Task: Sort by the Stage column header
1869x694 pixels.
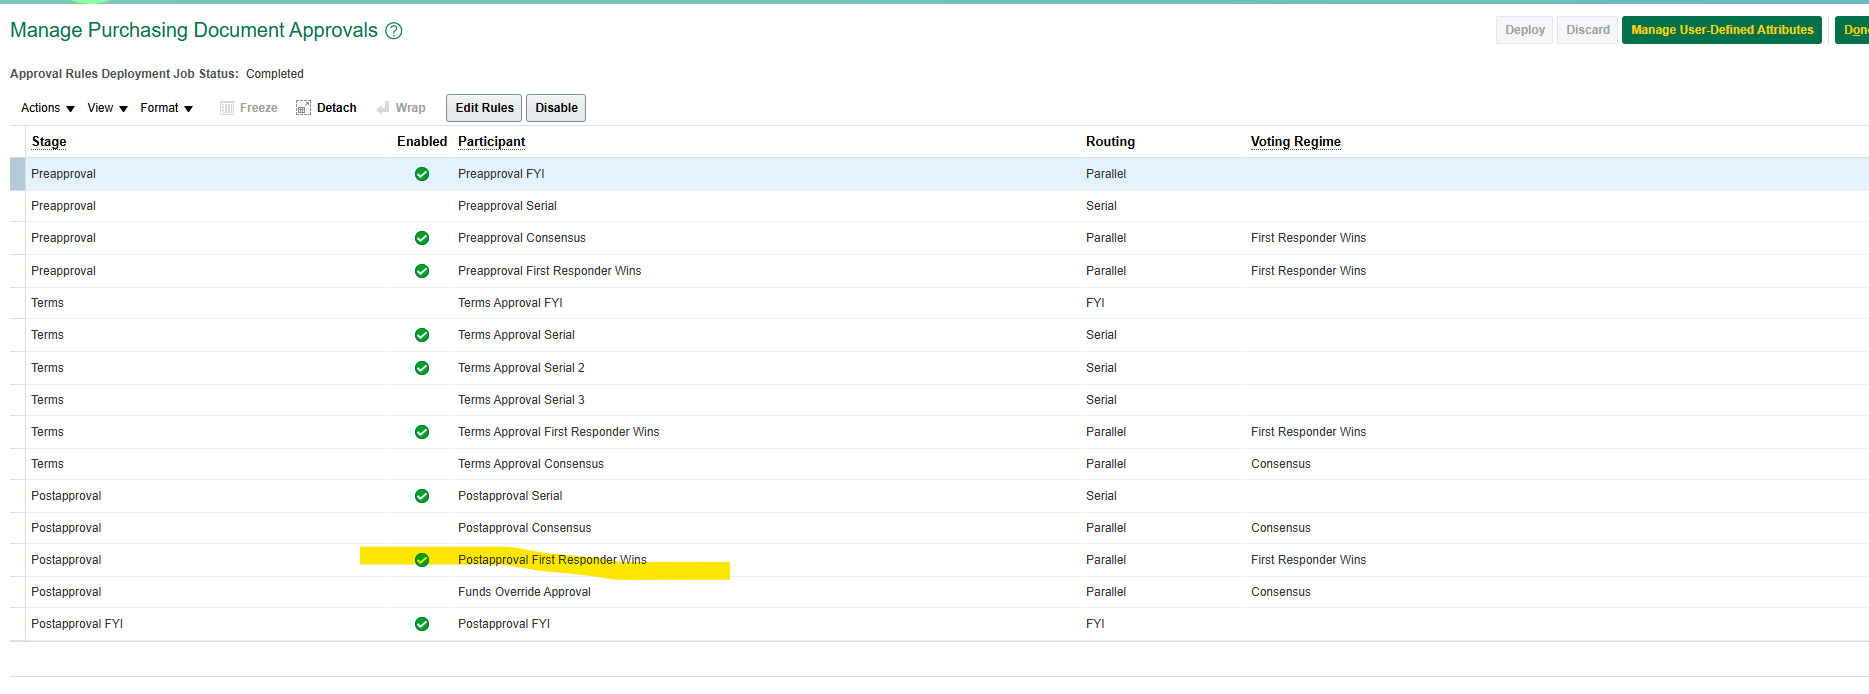Action: (49, 142)
